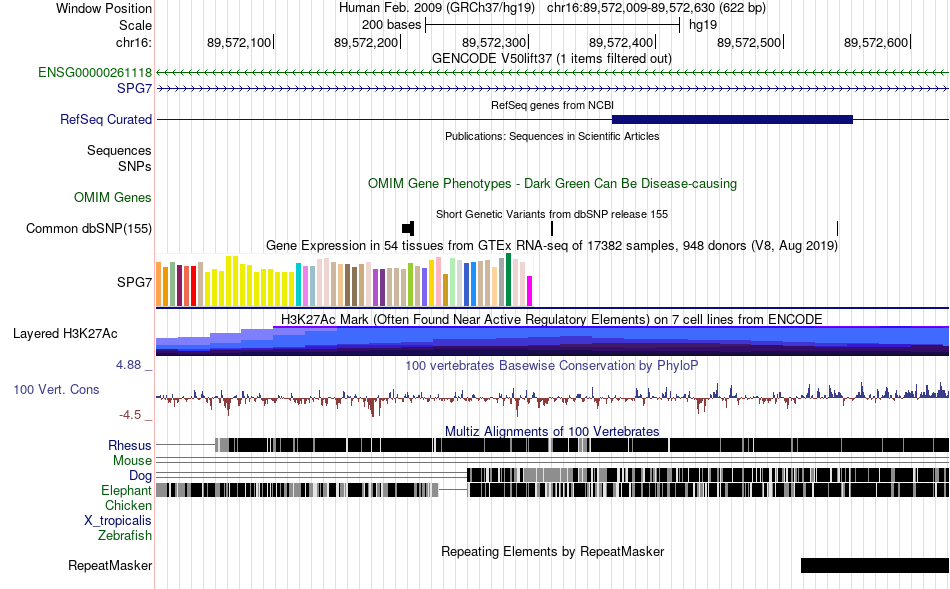
Task: Click the gold yellow GTEx bar beside pink
Action: (431, 283)
